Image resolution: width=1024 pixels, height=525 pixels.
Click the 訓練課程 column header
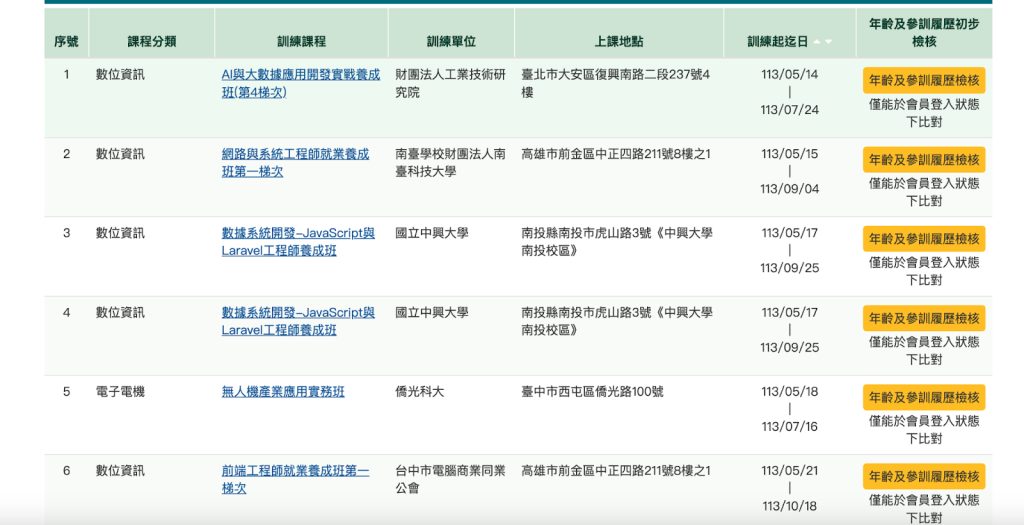pyautogui.click(x=301, y=42)
